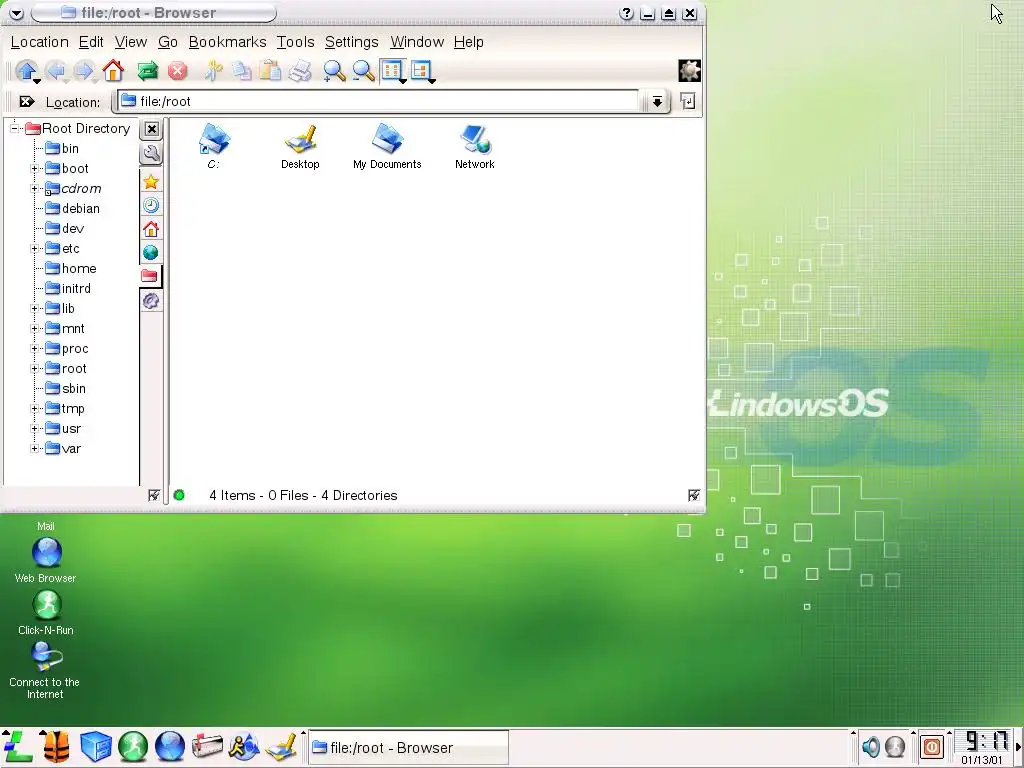Click the file:/root - Browser taskbar entry
This screenshot has height=768, width=1024.
point(408,747)
